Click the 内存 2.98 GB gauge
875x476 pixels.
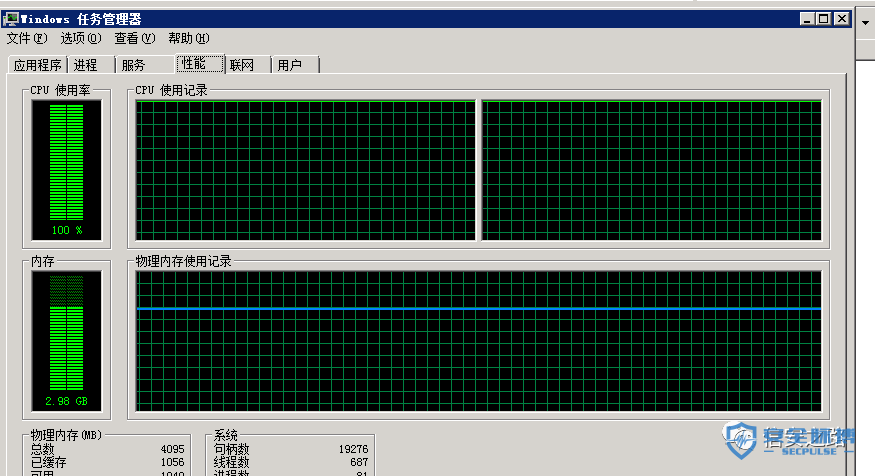66,341
